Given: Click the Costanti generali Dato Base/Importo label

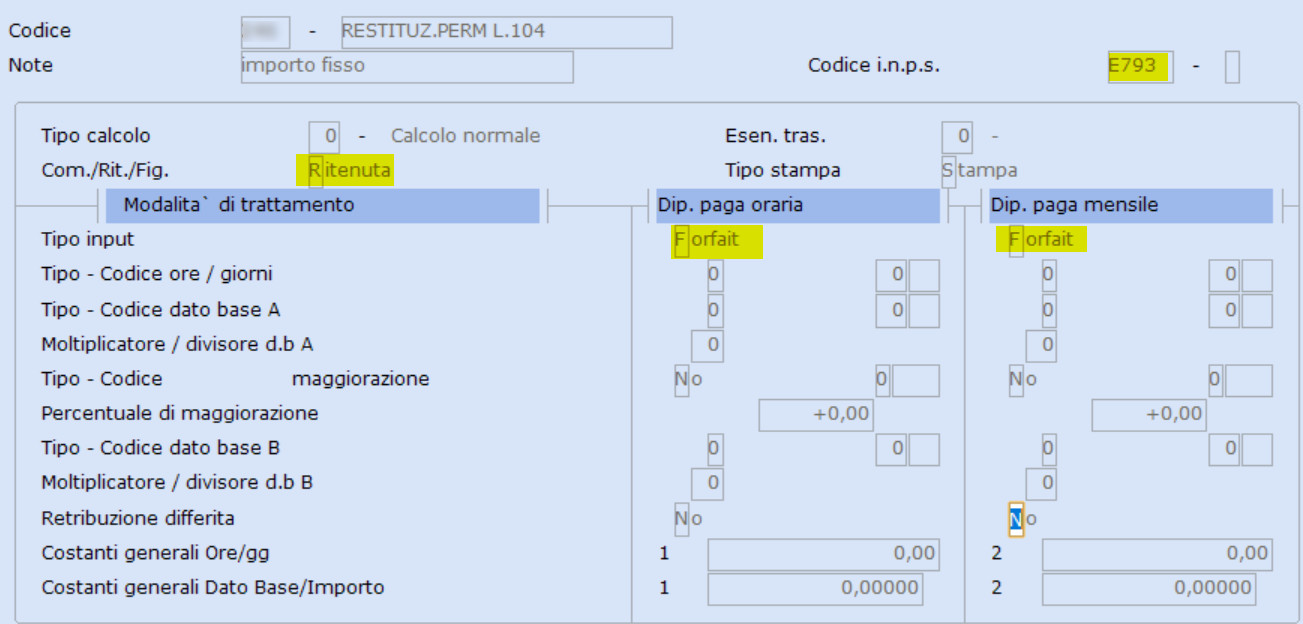Looking at the screenshot, I should pos(213,588).
